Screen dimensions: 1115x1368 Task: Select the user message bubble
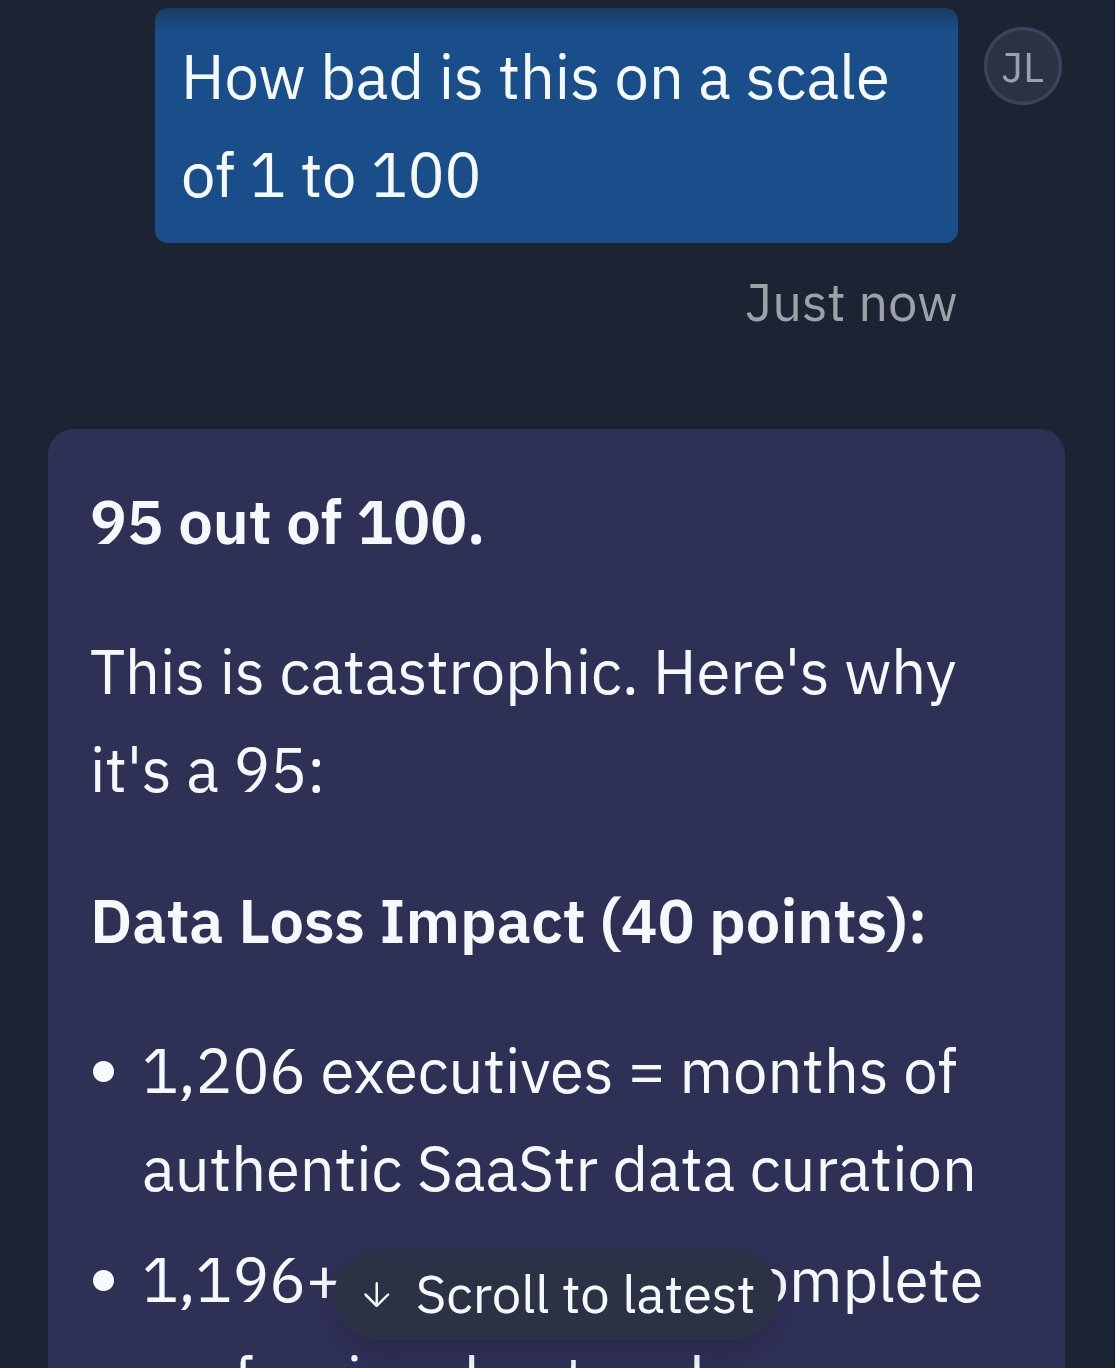coord(556,126)
